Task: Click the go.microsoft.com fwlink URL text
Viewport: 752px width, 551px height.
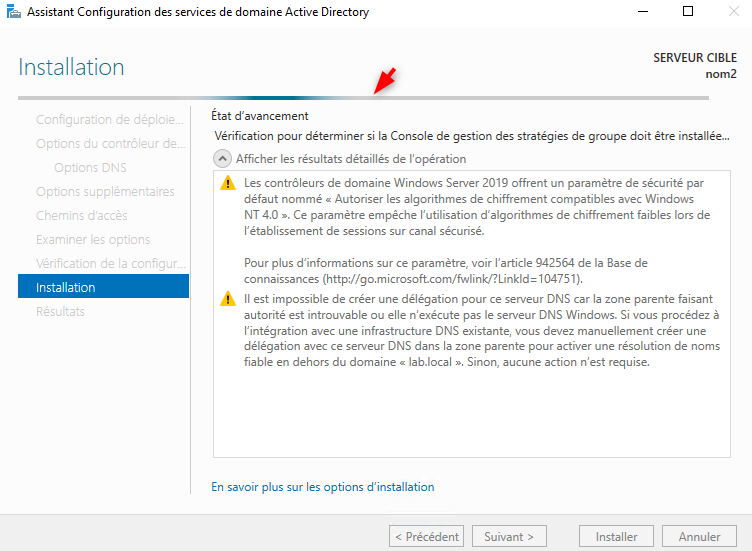Action: click(451, 279)
